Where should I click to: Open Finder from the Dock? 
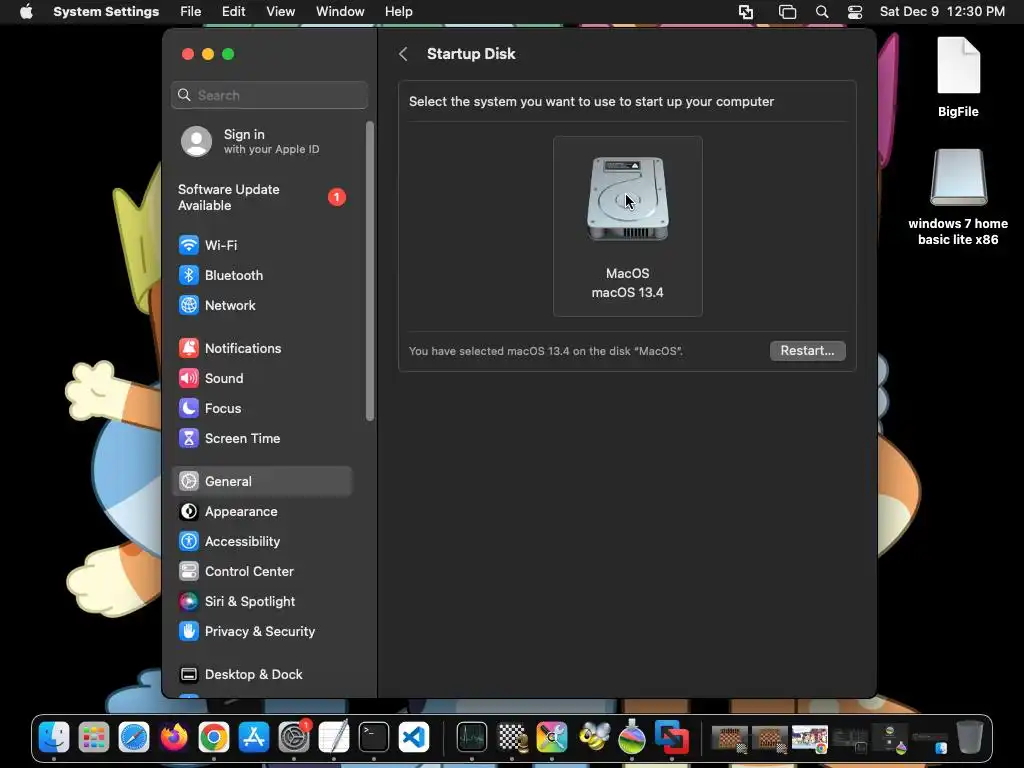[x=54, y=738]
